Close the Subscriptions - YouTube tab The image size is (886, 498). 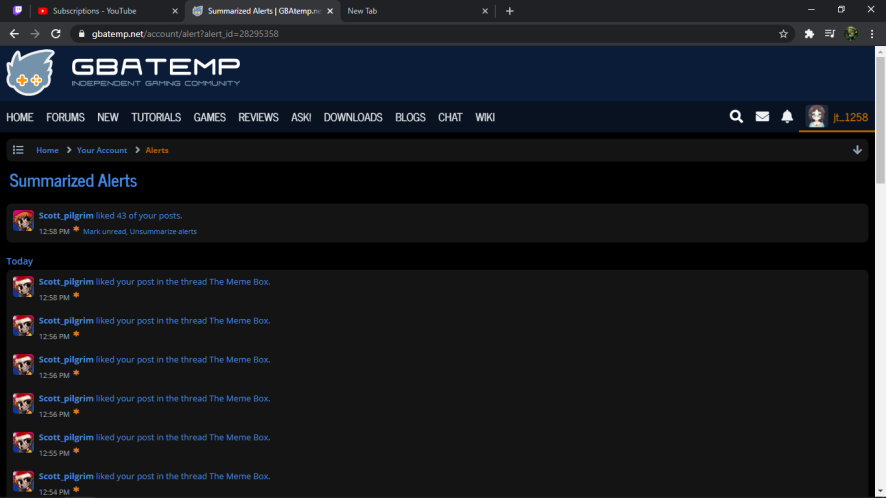[175, 11]
